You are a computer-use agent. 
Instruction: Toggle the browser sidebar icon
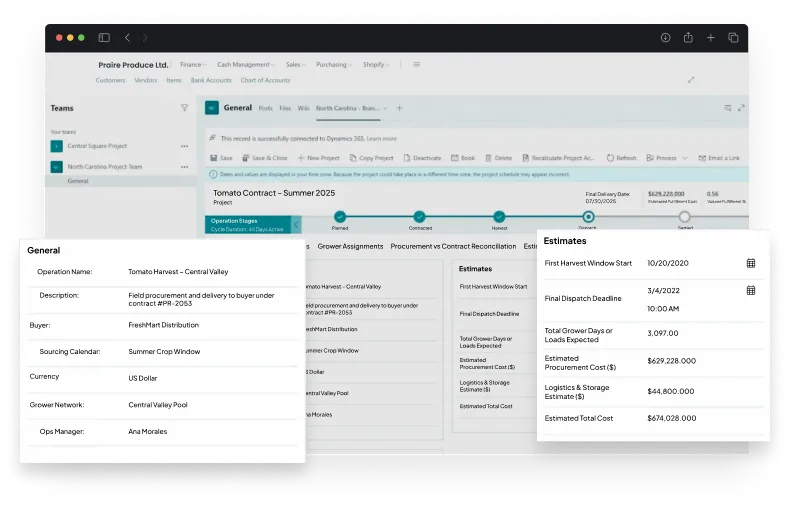point(104,37)
